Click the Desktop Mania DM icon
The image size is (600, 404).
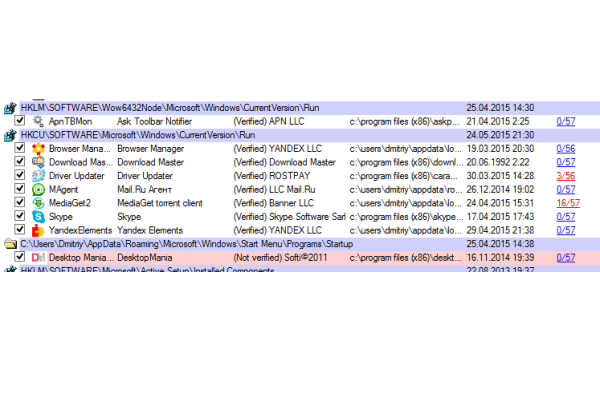pyautogui.click(x=38, y=257)
